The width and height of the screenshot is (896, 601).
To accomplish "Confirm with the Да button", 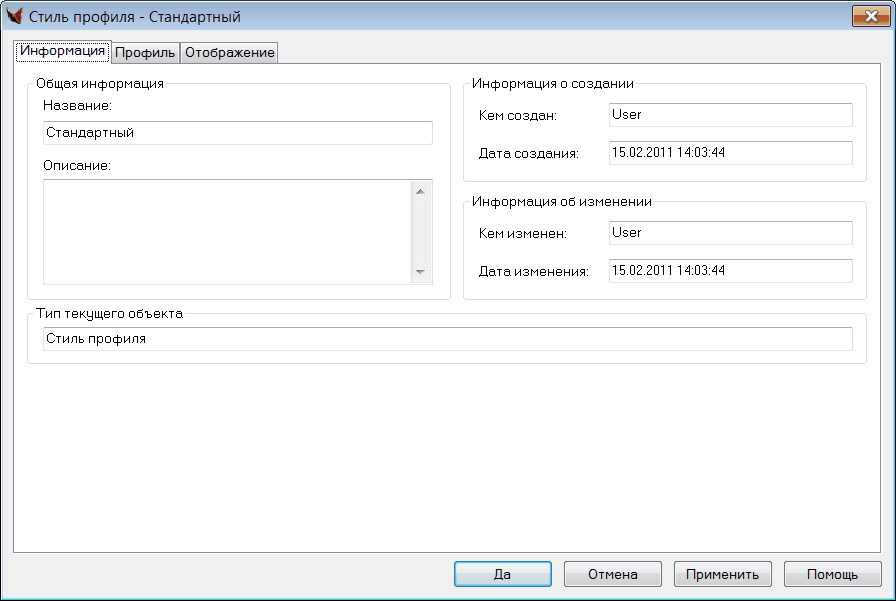I will point(503,575).
